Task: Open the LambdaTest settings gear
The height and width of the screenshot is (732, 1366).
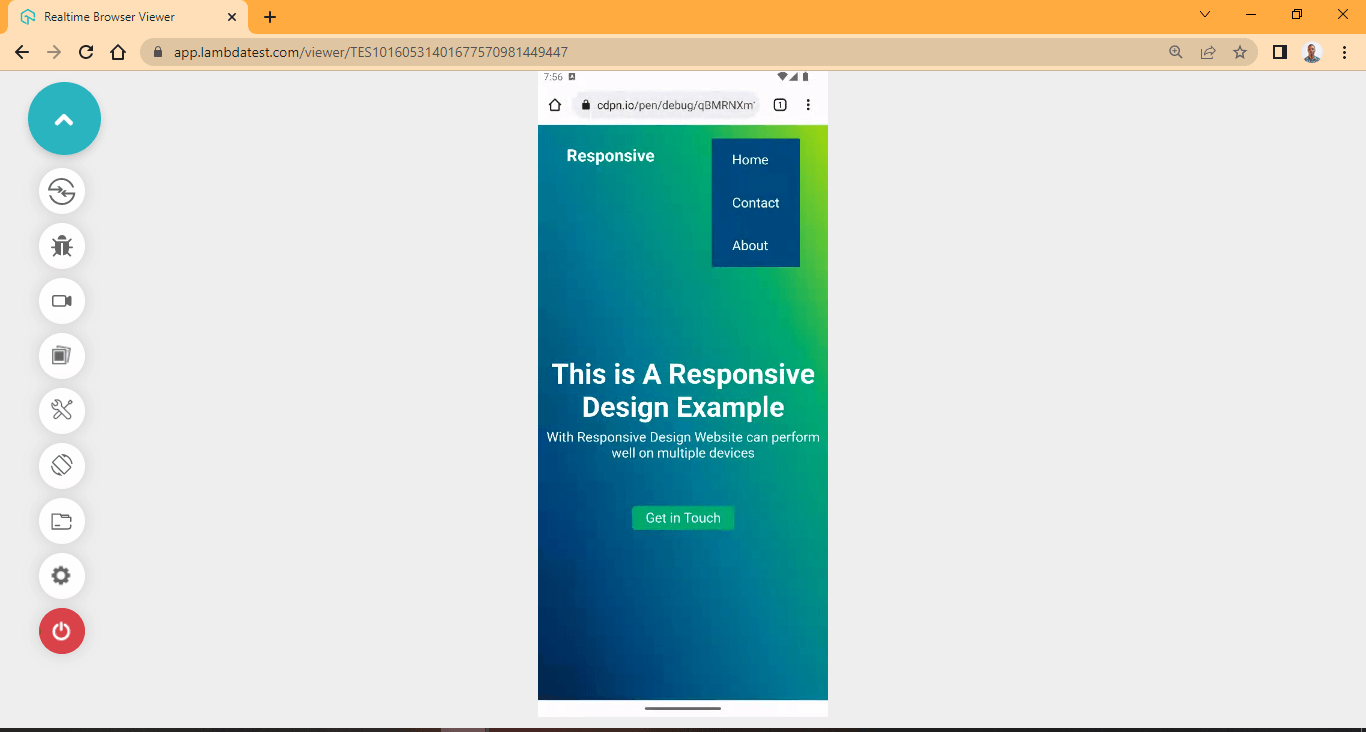Action: pos(61,575)
